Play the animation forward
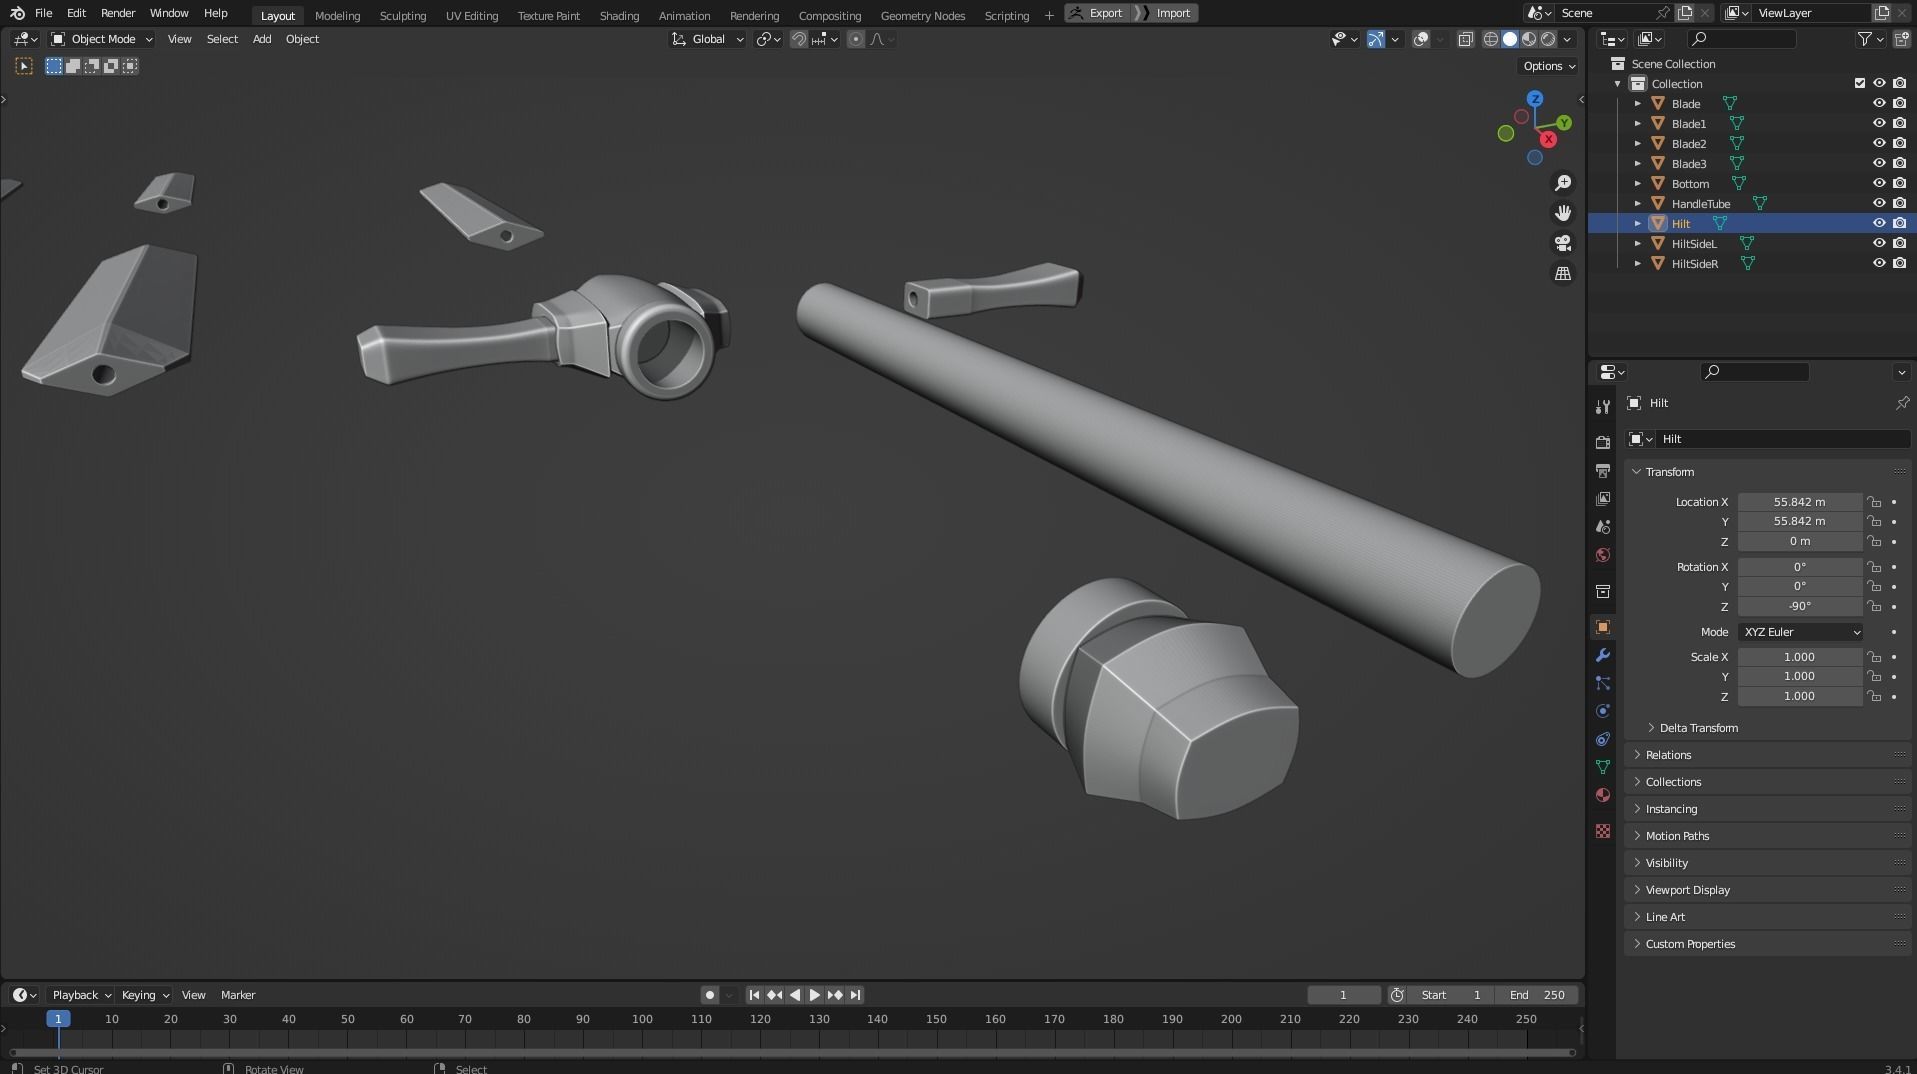Image resolution: width=1917 pixels, height=1074 pixels. (x=814, y=995)
